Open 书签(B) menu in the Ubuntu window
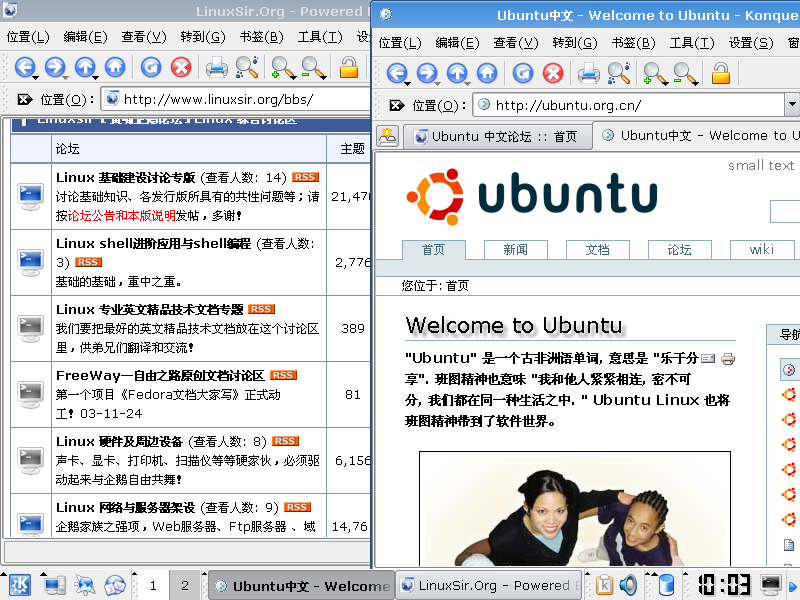800x600 pixels. pos(634,43)
